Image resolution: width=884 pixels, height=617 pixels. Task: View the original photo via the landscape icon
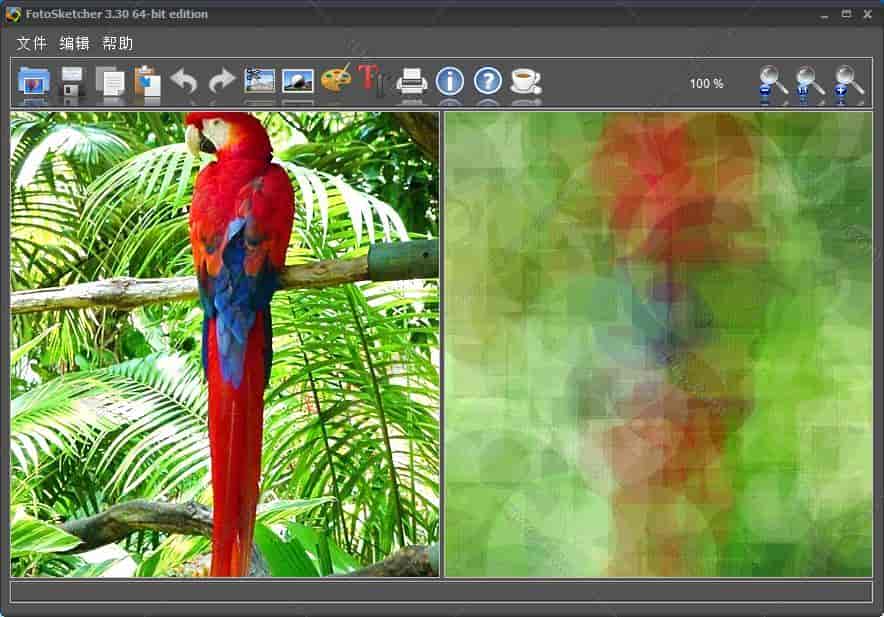(x=259, y=83)
